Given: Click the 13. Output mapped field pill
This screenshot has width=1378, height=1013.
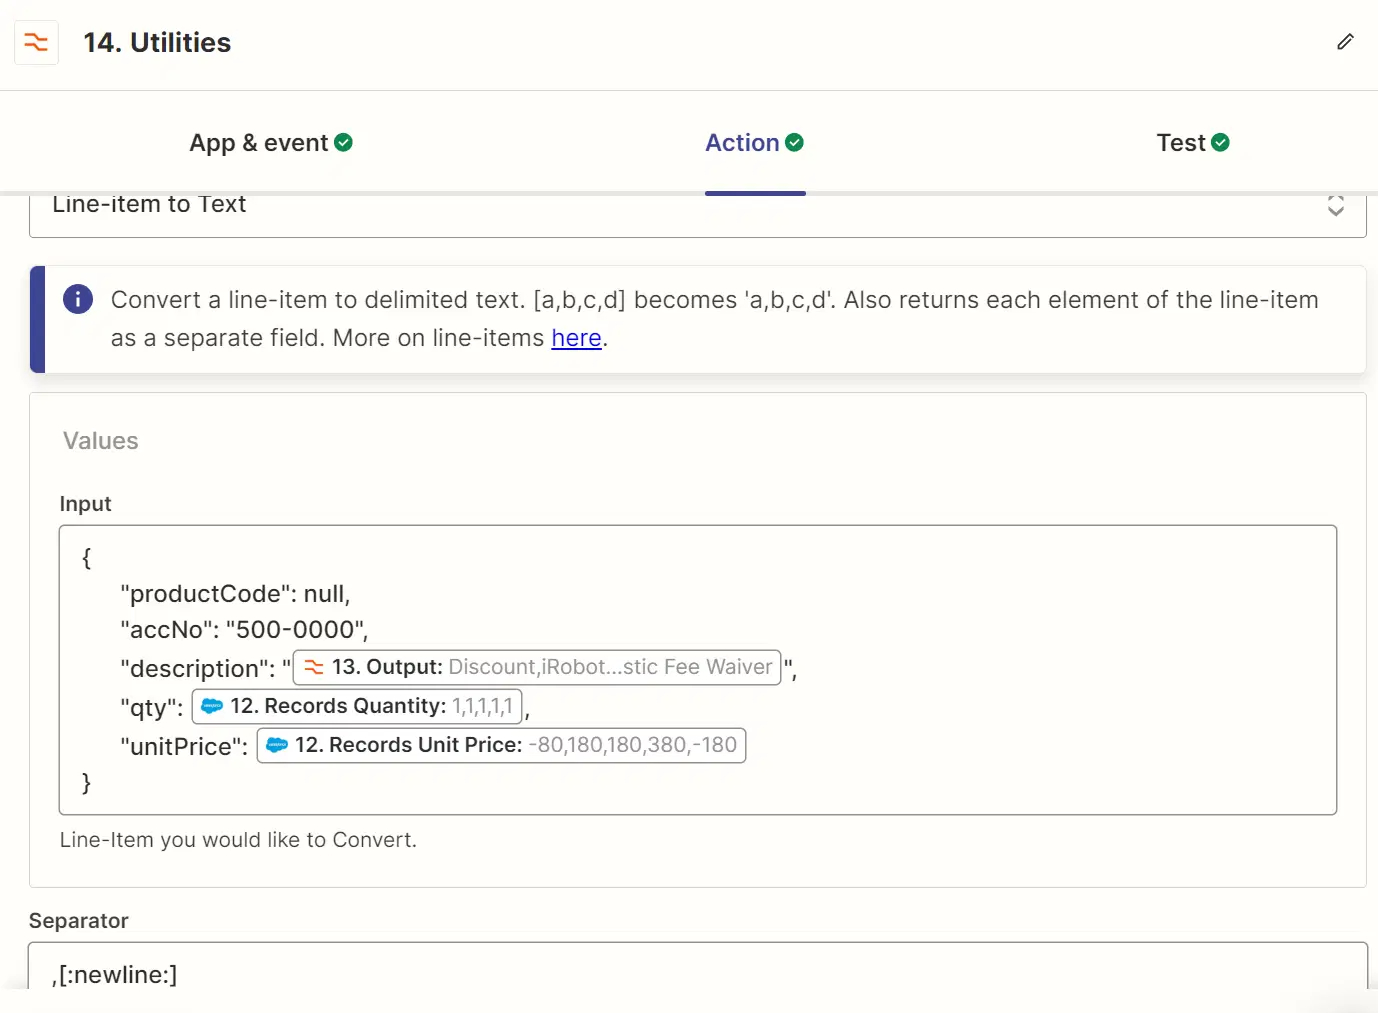Looking at the screenshot, I should [x=537, y=667].
